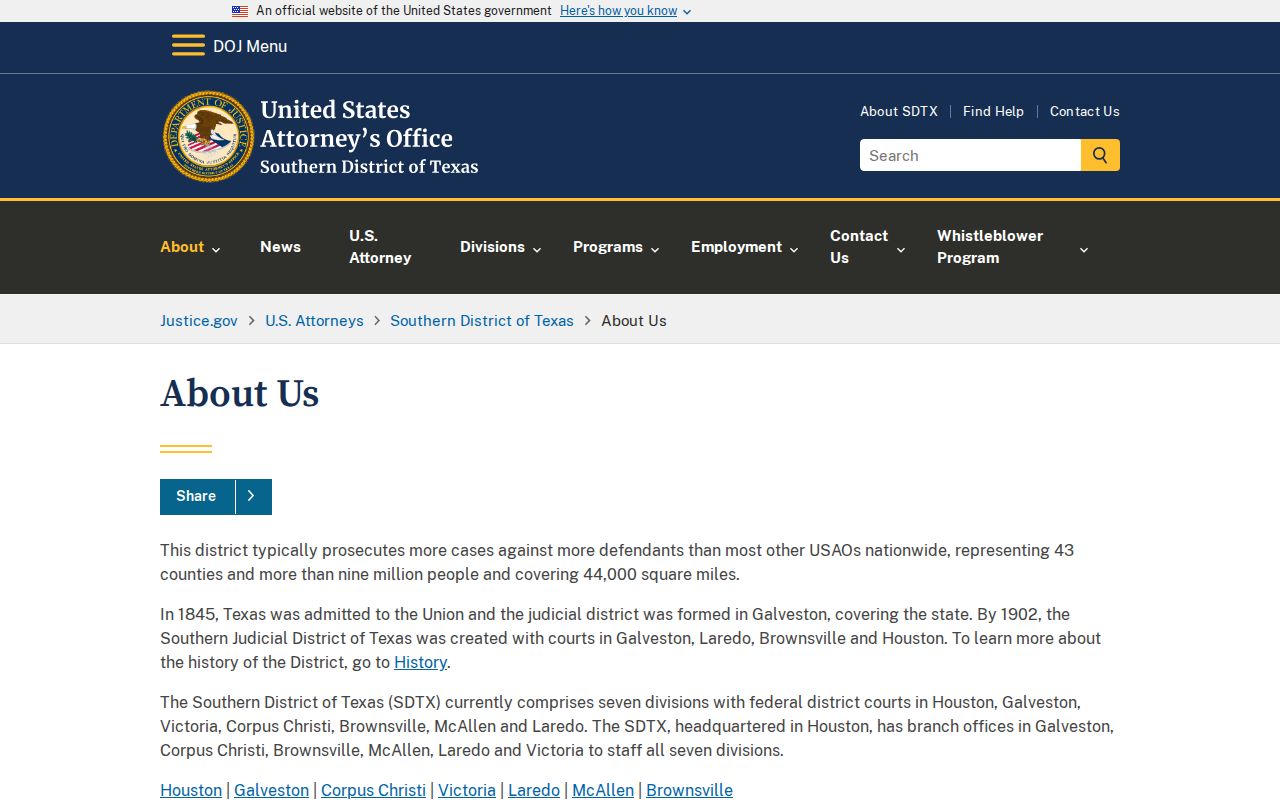Expand the About menu chevron
Screen dimensions: 1280x800
(x=216, y=249)
